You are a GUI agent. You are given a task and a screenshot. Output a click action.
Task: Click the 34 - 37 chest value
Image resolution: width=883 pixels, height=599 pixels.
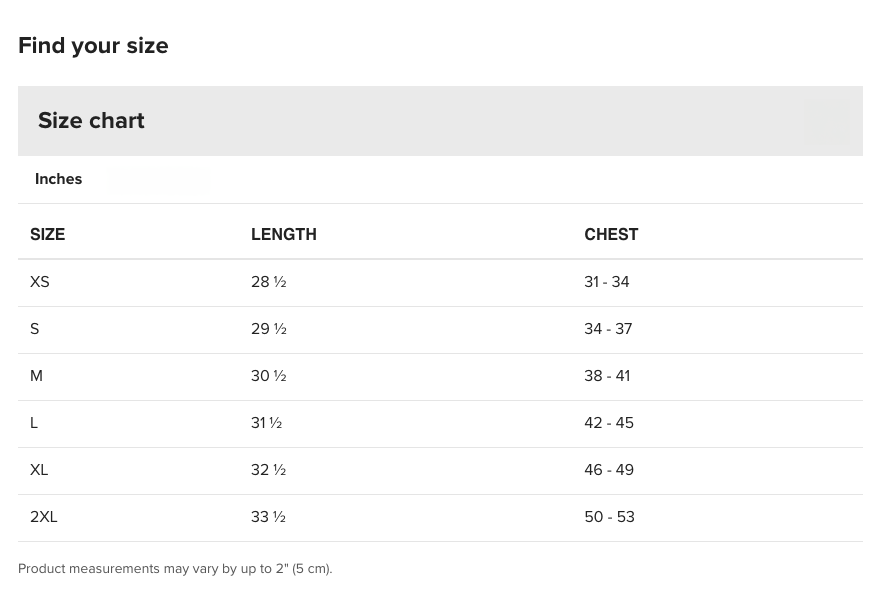608,329
